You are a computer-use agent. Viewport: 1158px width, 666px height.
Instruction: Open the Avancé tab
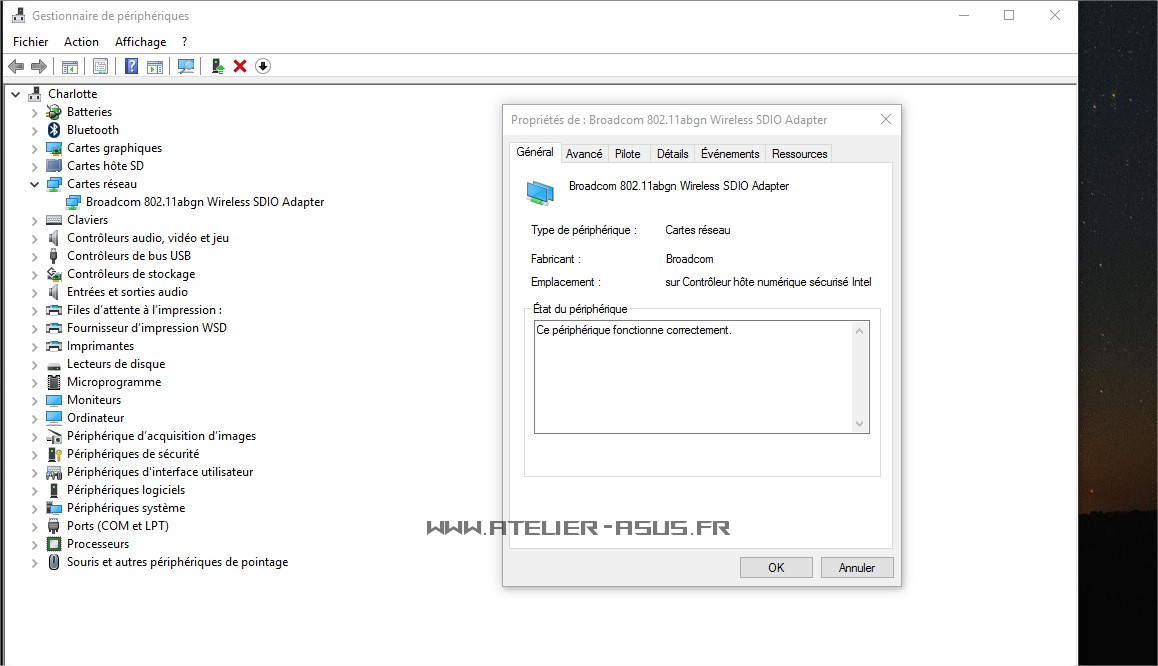584,154
